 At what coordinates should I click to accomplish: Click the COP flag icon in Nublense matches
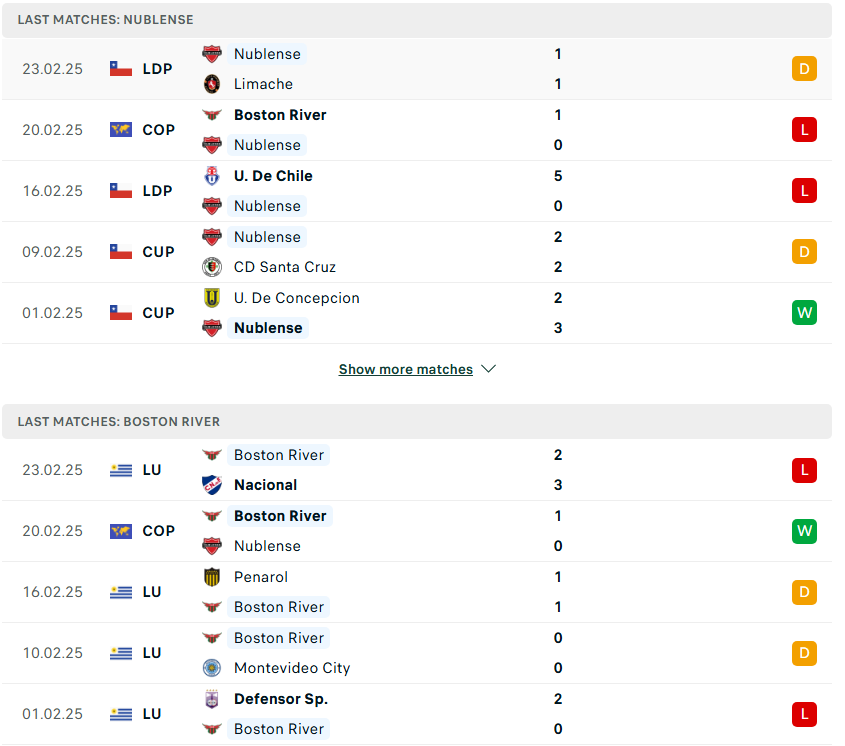(121, 130)
